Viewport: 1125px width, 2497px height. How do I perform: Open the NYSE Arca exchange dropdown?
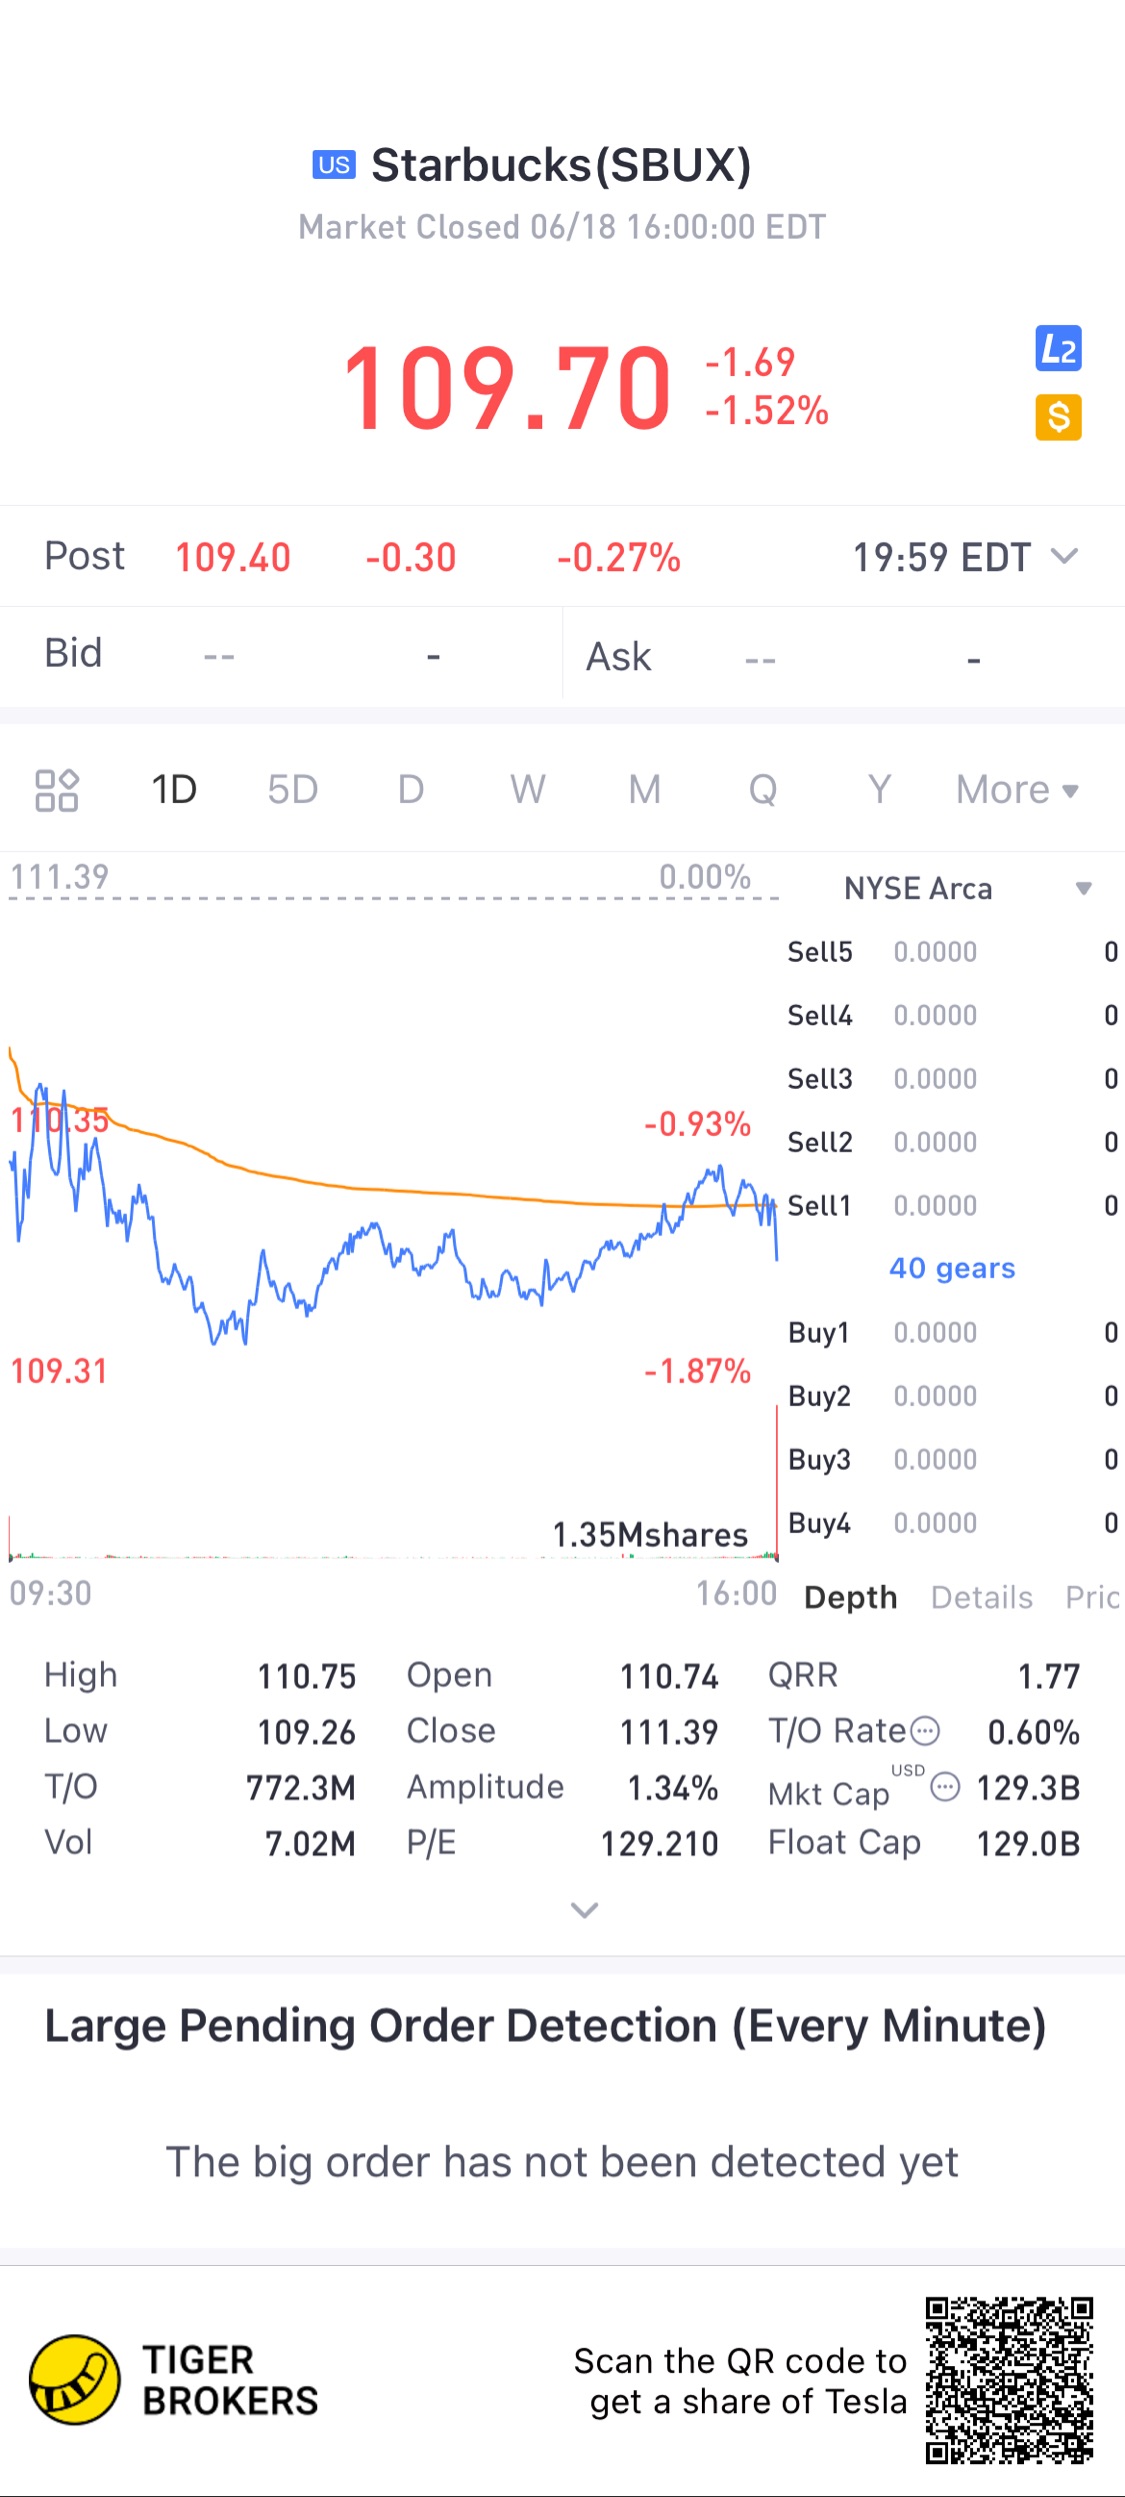1083,888
